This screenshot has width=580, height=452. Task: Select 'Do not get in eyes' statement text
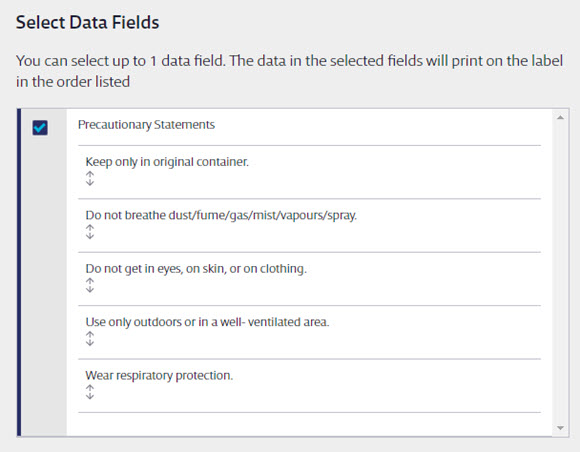point(196,269)
